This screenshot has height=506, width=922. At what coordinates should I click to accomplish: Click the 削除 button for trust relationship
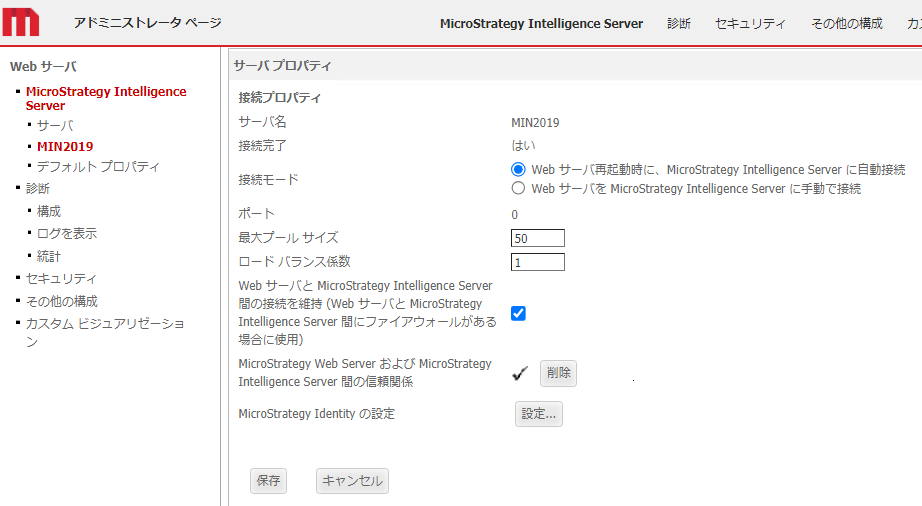point(558,373)
